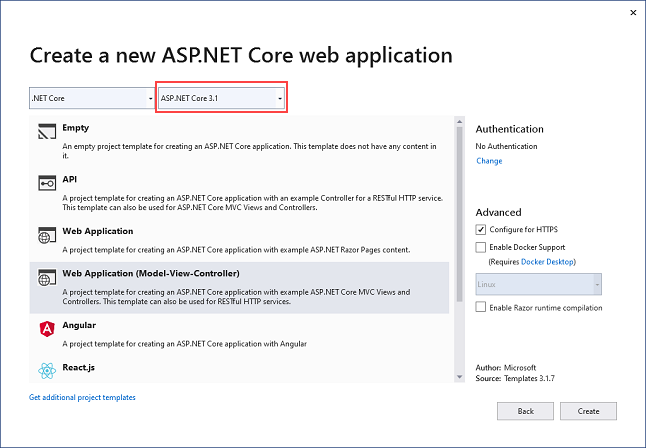Click the API template icon
The image size is (646, 448).
tap(46, 183)
